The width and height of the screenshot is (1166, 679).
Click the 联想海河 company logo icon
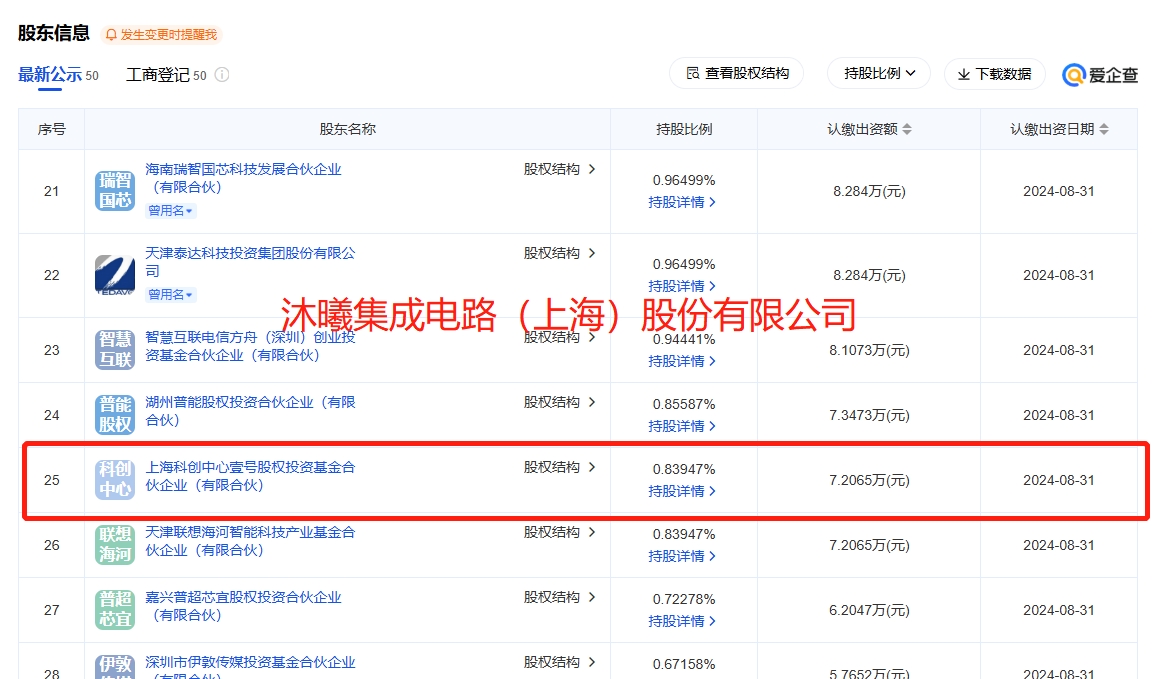click(x=115, y=545)
